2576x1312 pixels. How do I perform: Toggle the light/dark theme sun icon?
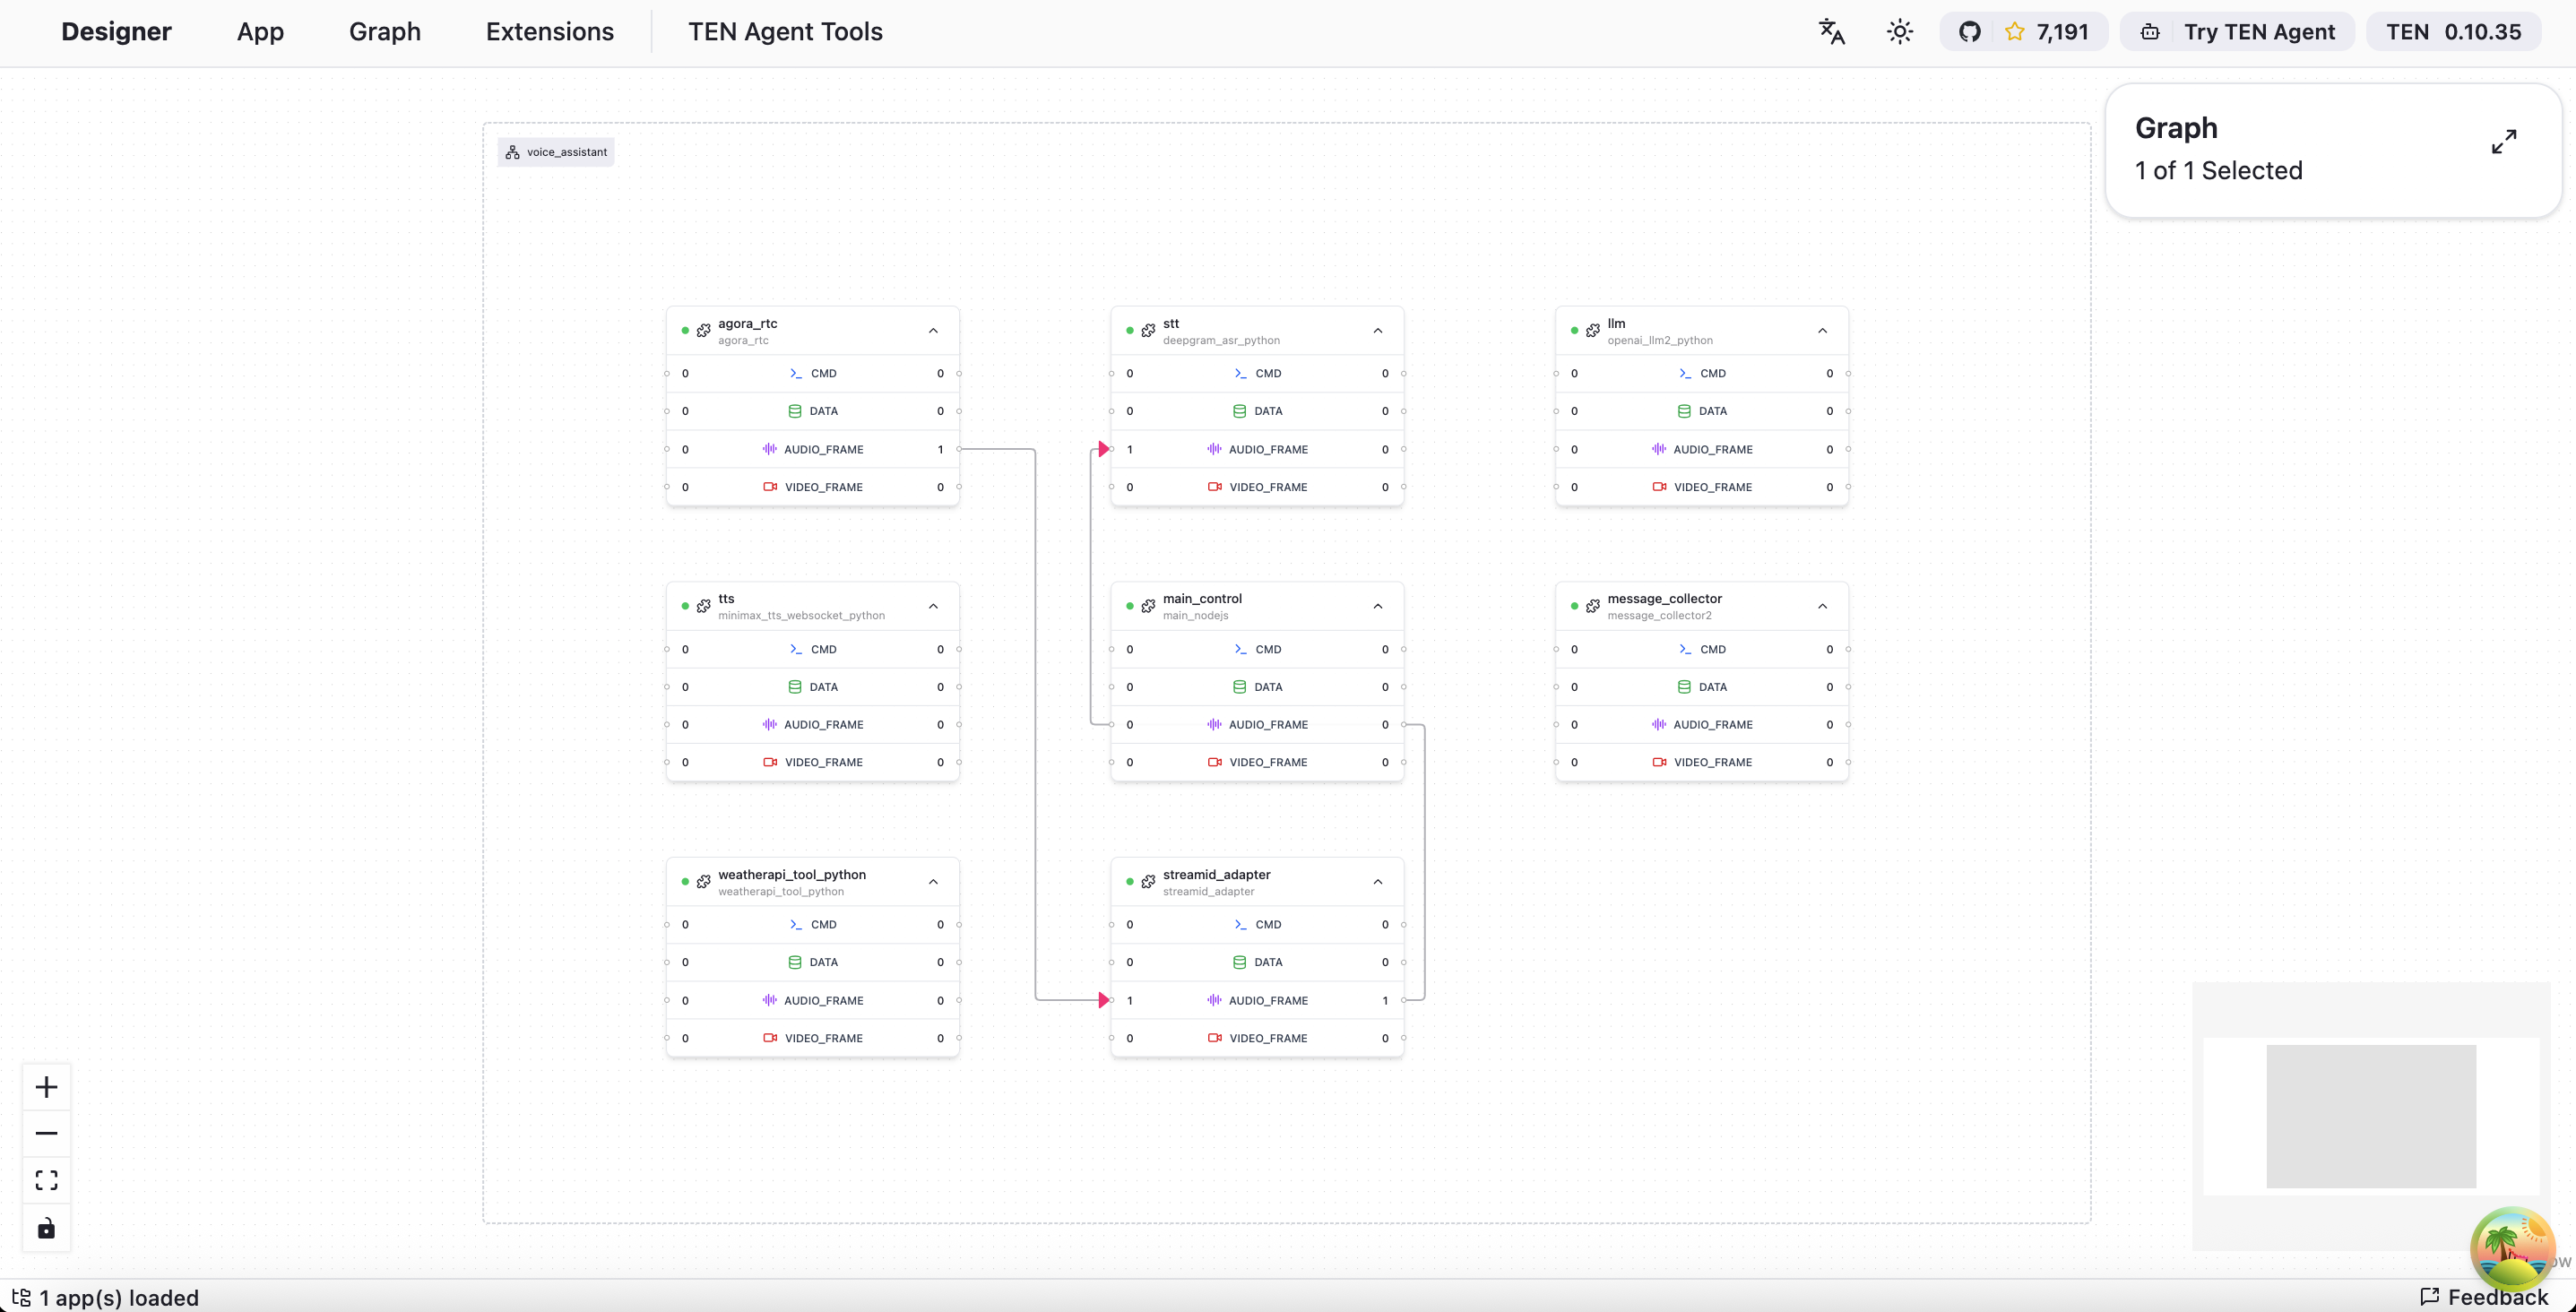coord(1899,32)
